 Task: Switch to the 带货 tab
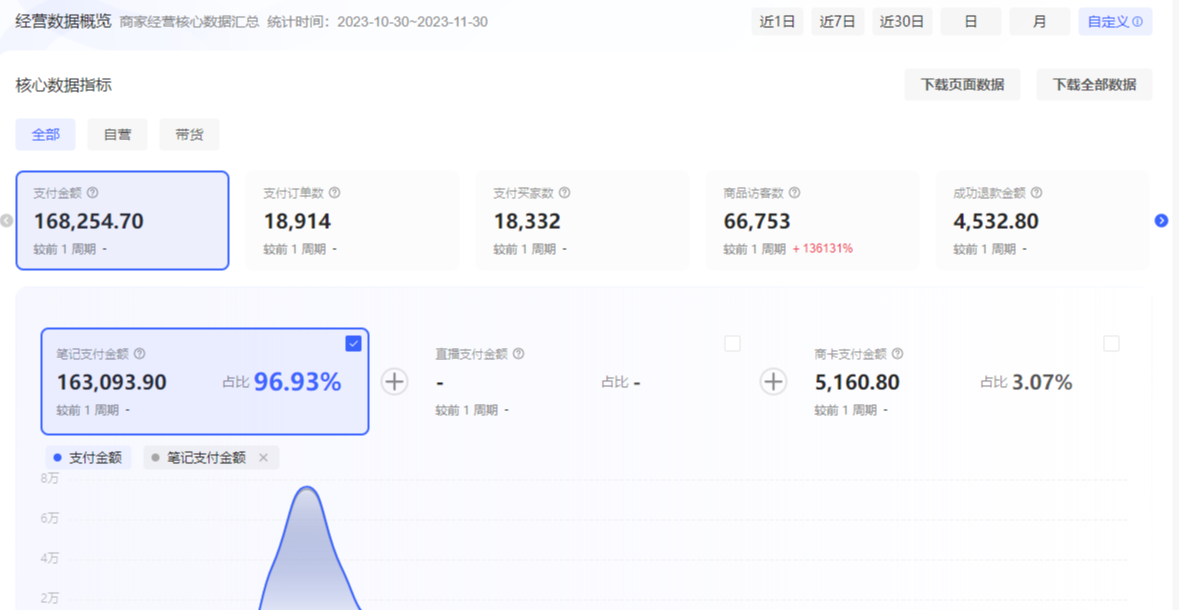[x=189, y=134]
